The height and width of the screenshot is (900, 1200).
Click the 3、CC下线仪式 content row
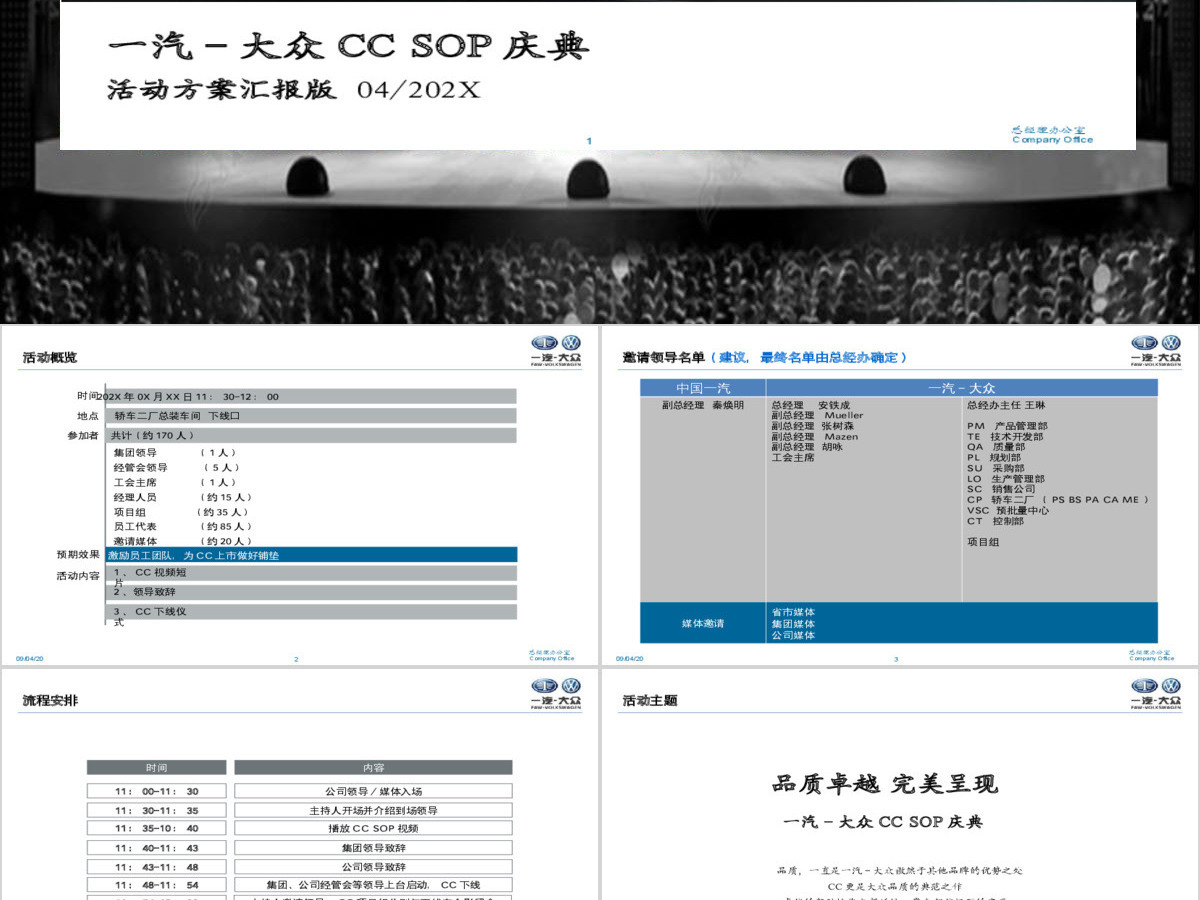pos(311,611)
